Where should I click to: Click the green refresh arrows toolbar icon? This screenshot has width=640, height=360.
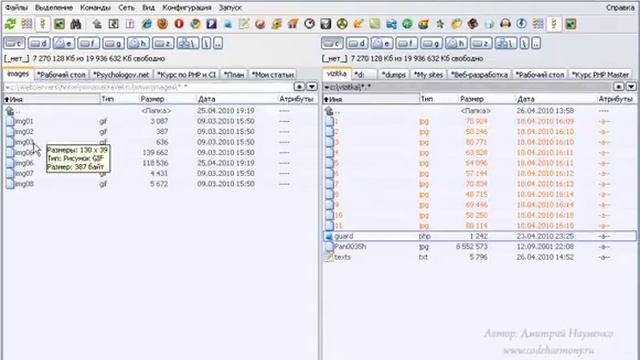[x=10, y=24]
